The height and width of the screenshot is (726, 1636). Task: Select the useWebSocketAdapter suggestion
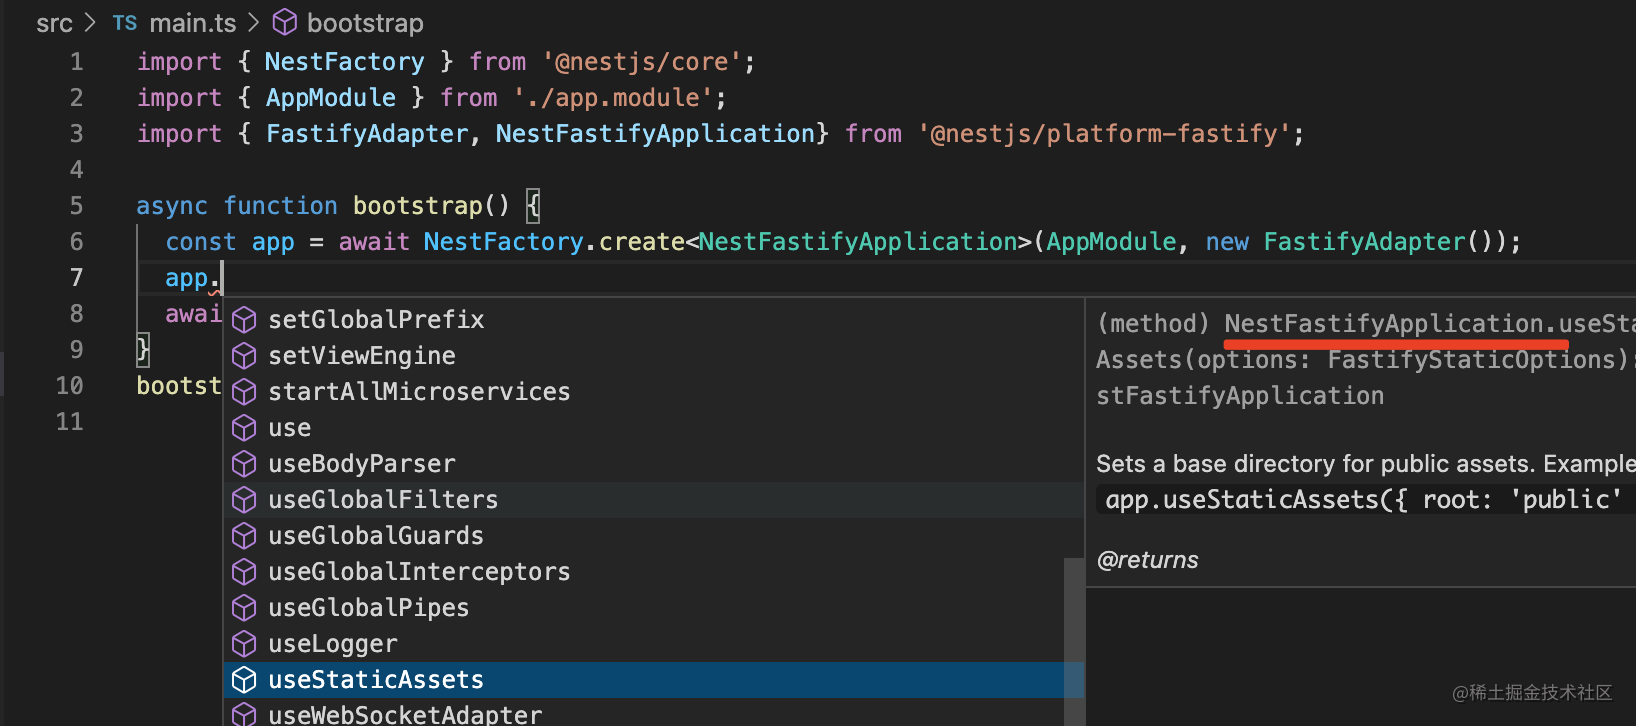653,713
